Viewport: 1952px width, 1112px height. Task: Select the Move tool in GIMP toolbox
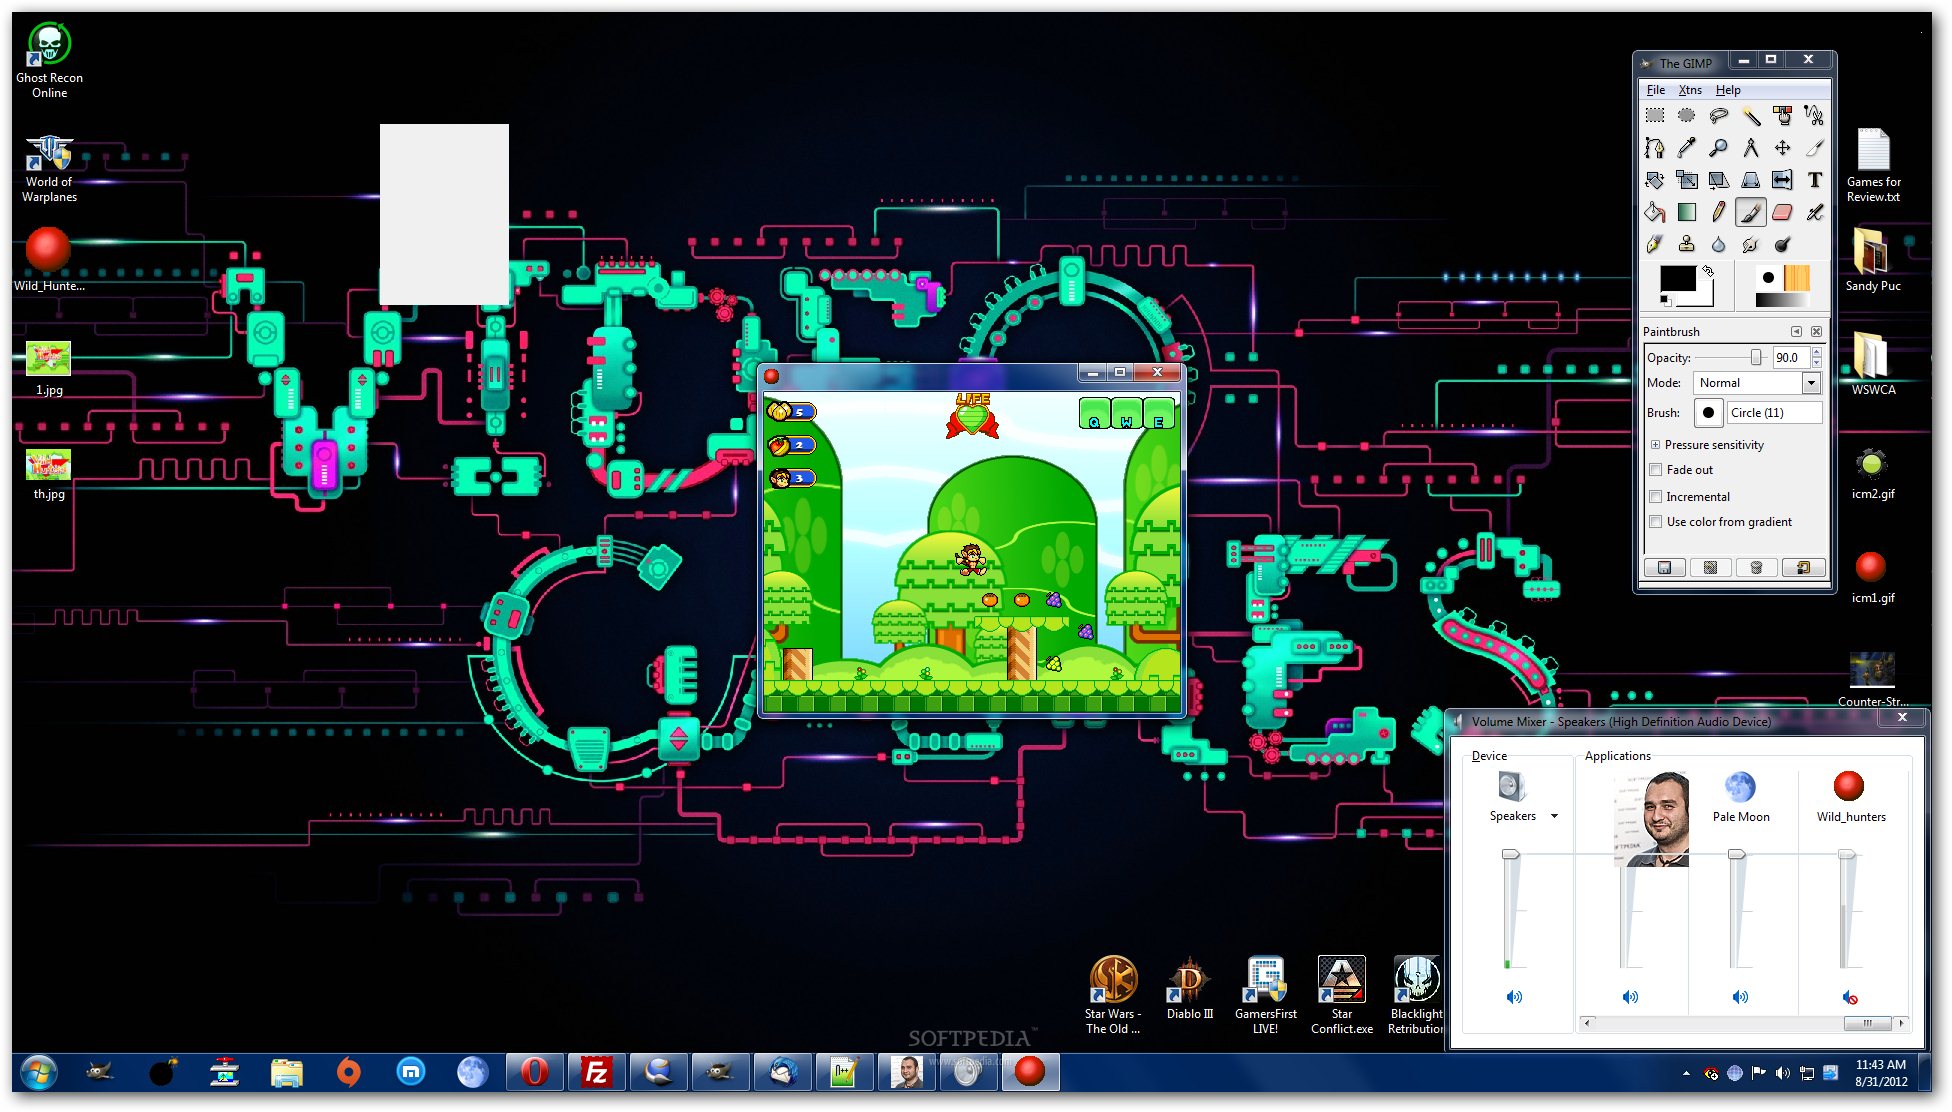coord(1783,148)
